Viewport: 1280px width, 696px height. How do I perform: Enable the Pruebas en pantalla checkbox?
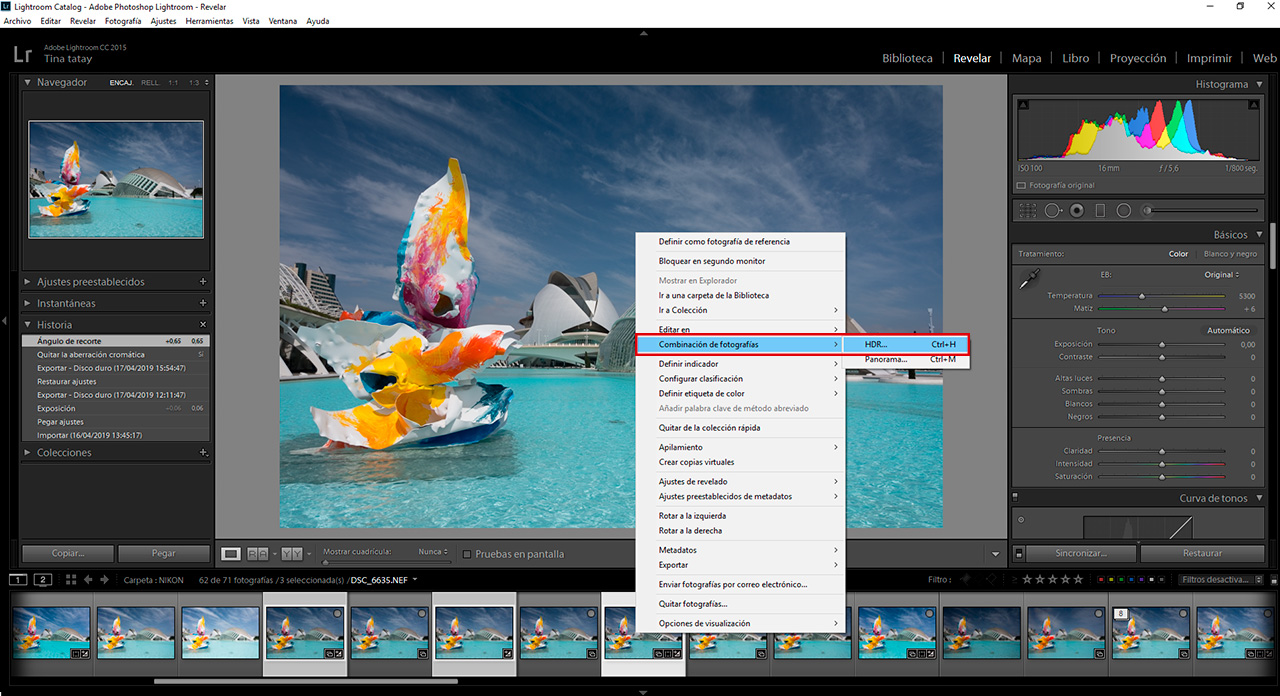(x=467, y=554)
